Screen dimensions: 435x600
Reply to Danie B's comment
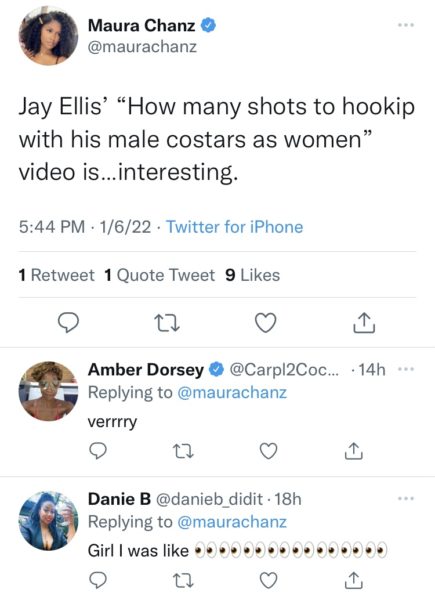pos(98,580)
